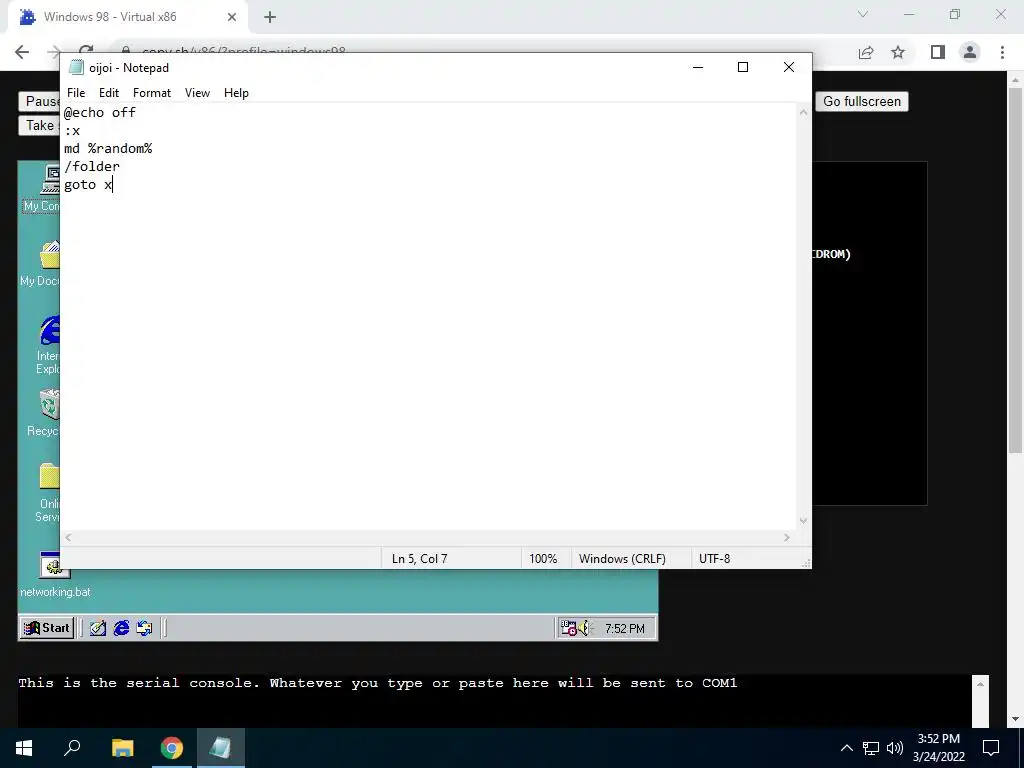Click Notepad icon in Windows taskbar
1024x768 pixels.
point(220,748)
